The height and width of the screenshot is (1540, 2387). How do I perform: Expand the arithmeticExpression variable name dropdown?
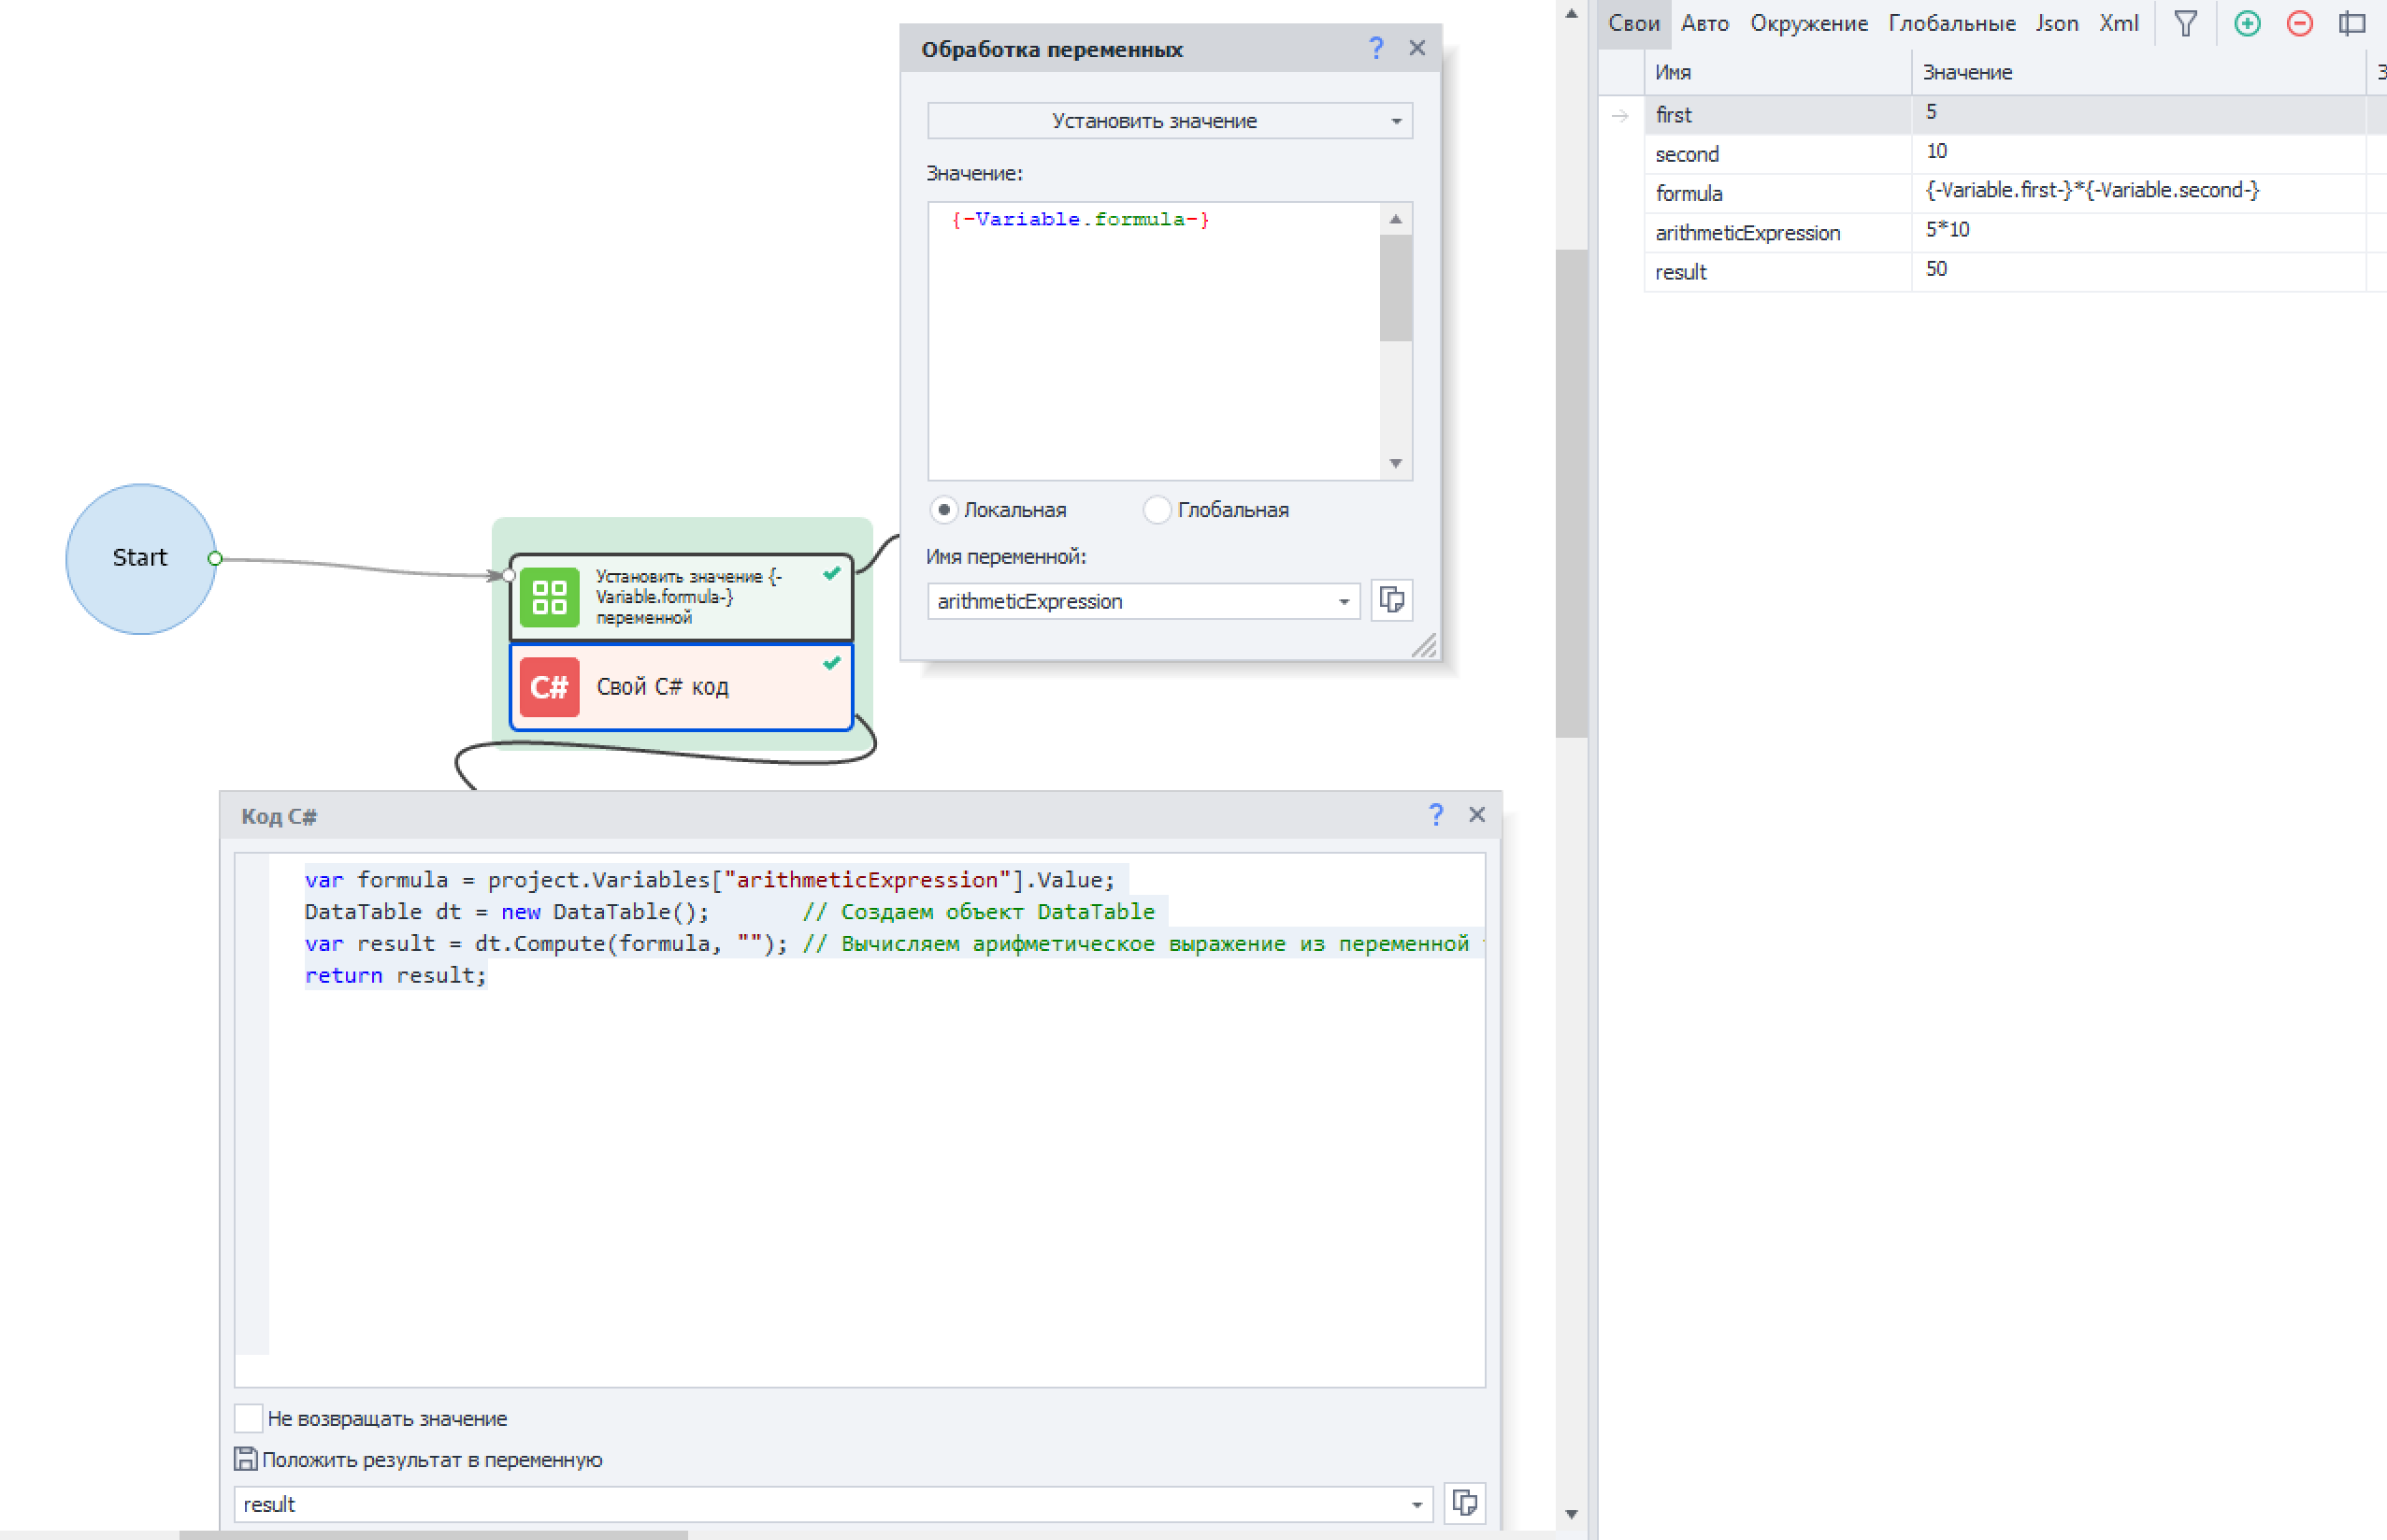1343,601
